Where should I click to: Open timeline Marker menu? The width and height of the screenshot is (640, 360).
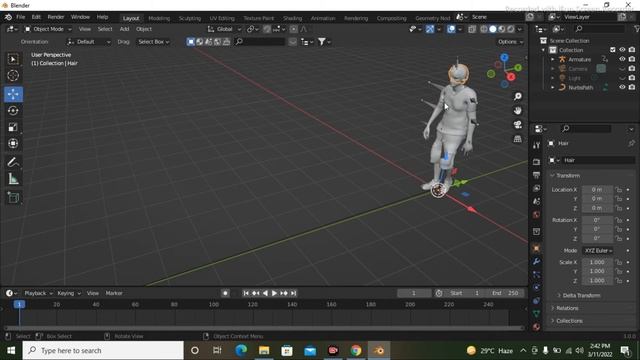coord(114,293)
